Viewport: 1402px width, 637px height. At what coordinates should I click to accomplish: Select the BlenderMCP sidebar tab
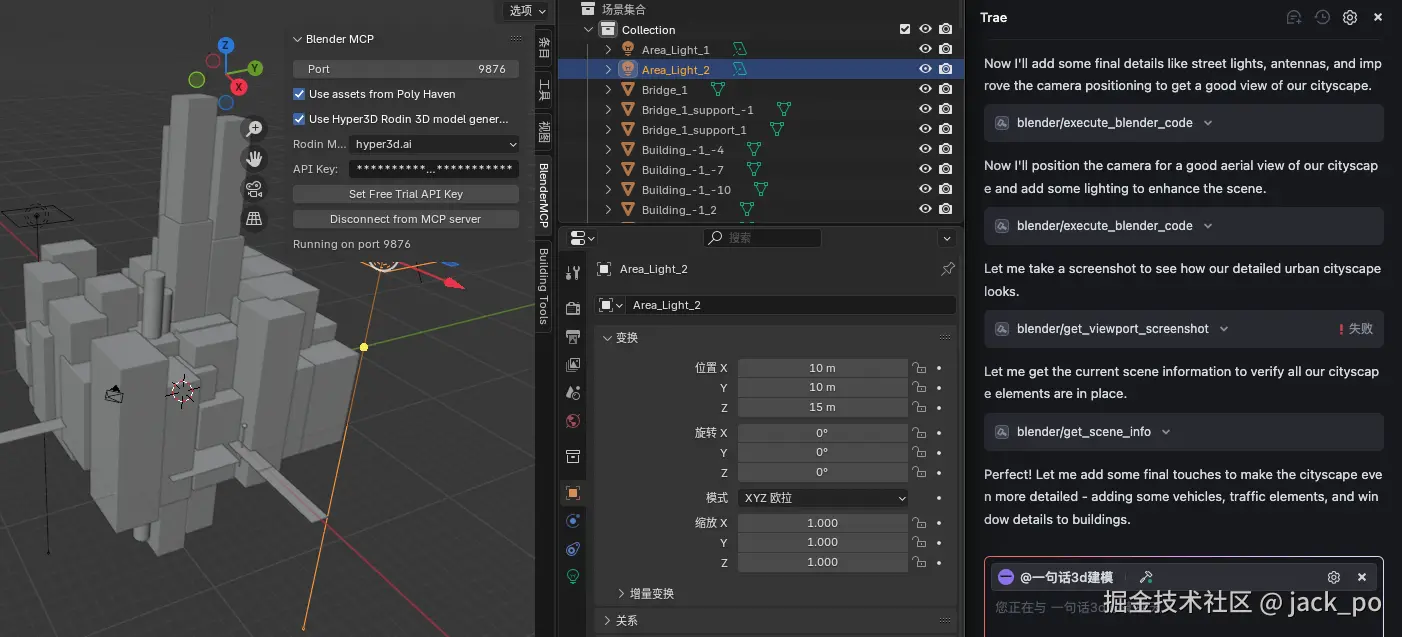pyautogui.click(x=544, y=195)
